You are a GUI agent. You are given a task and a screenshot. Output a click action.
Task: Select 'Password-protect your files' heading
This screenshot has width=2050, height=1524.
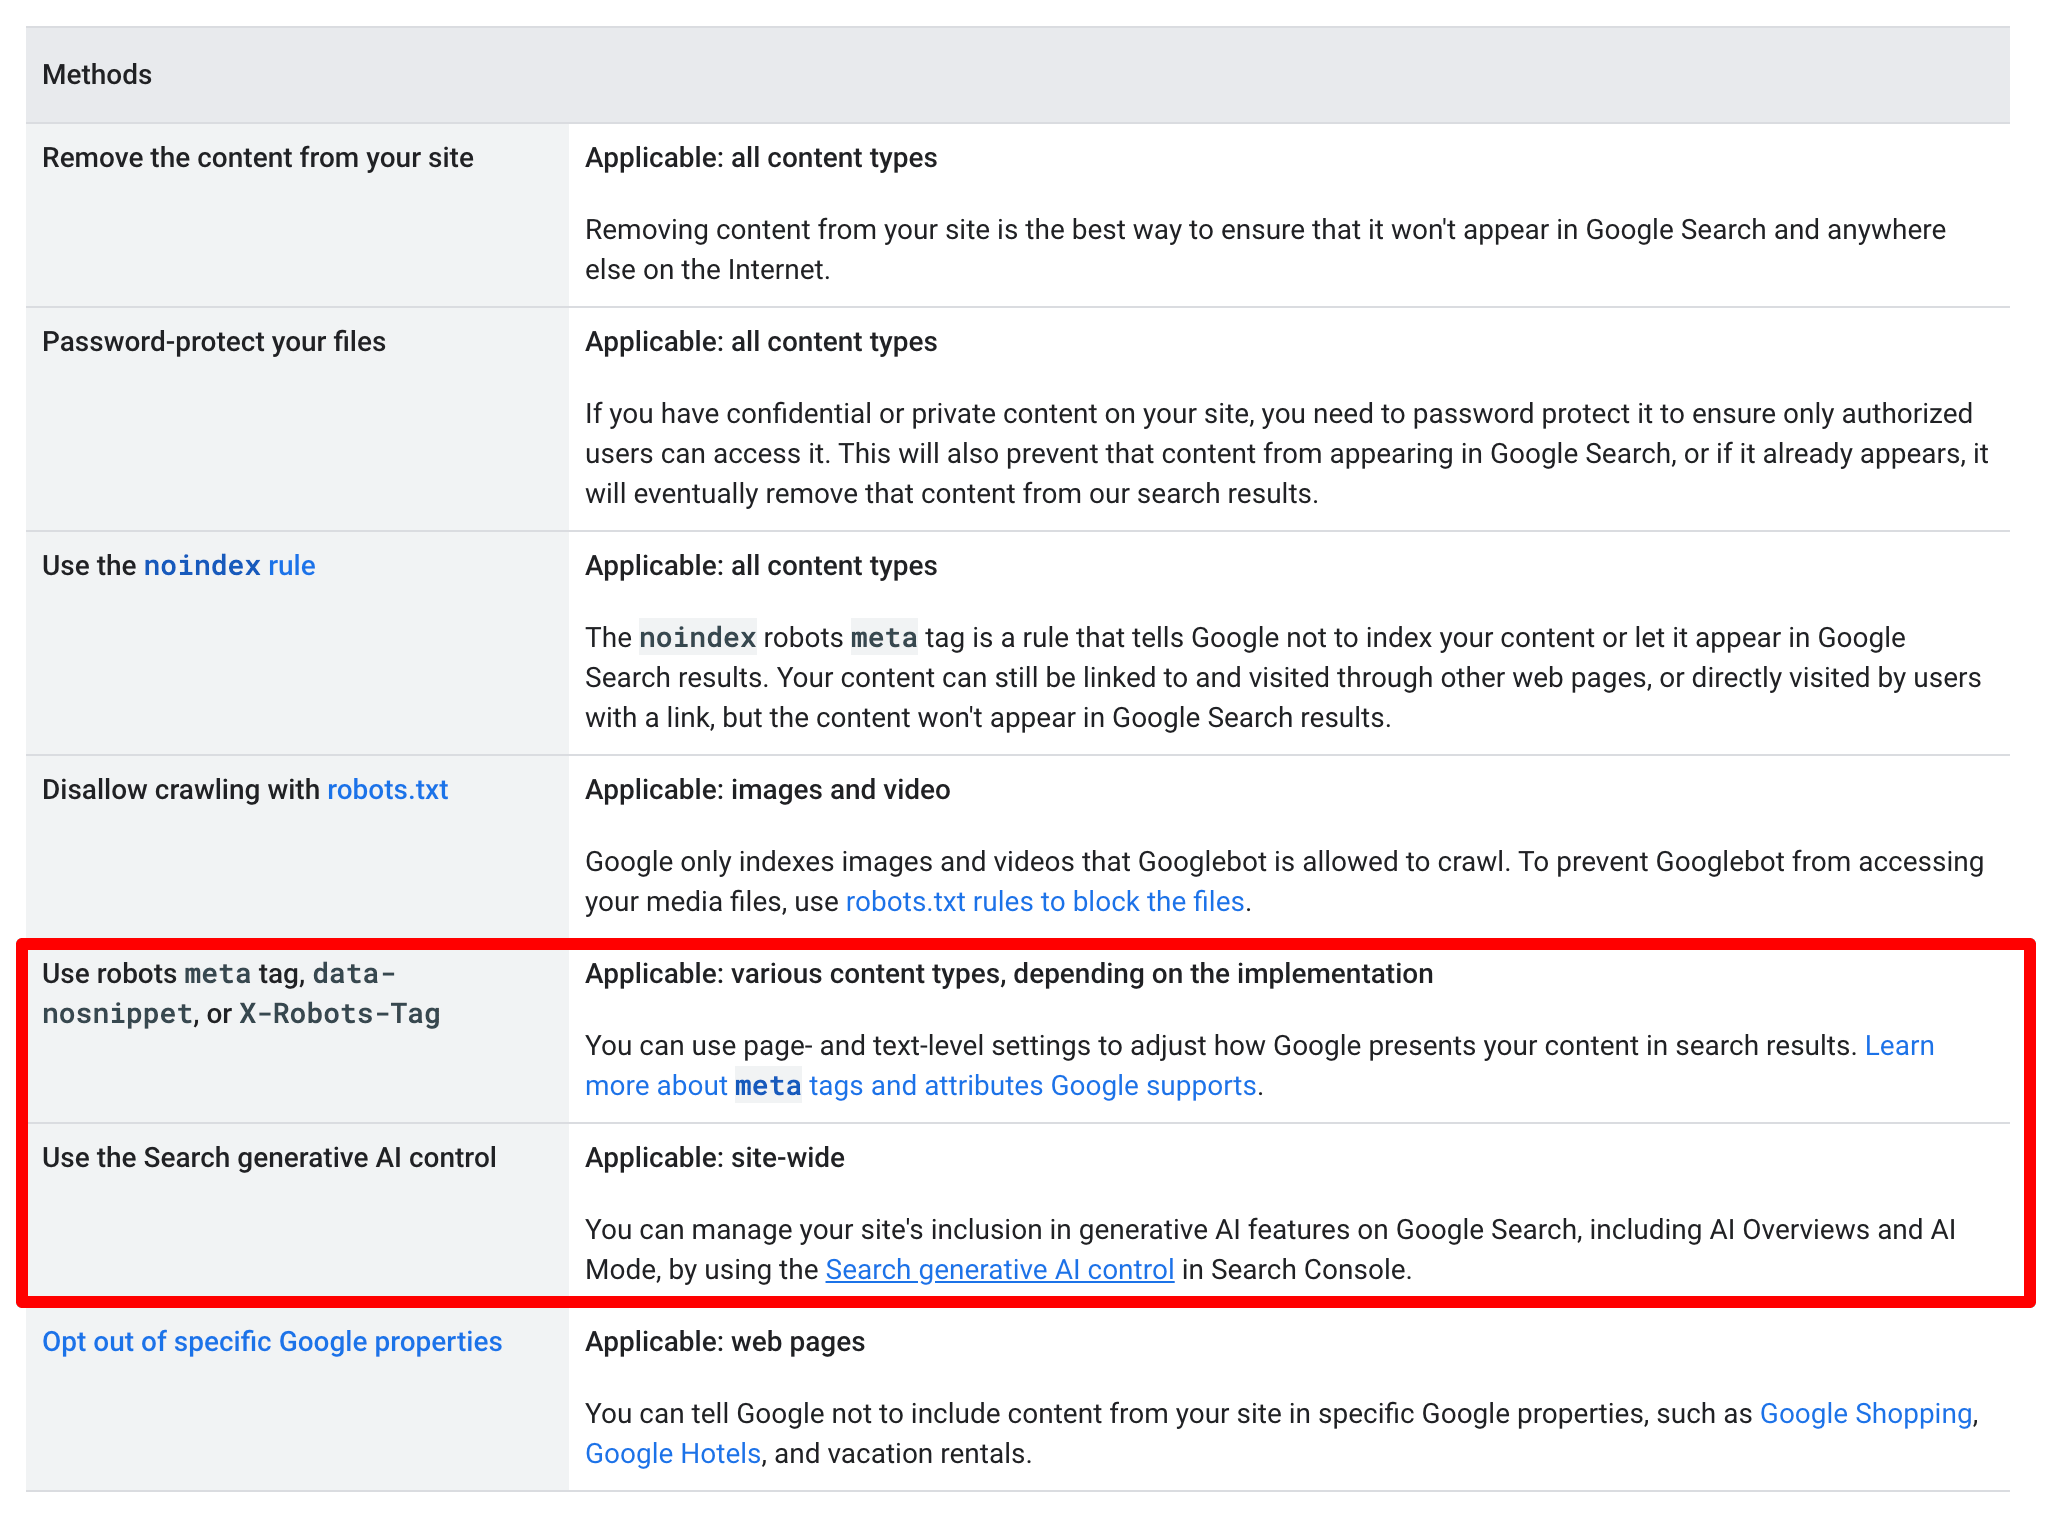(214, 342)
